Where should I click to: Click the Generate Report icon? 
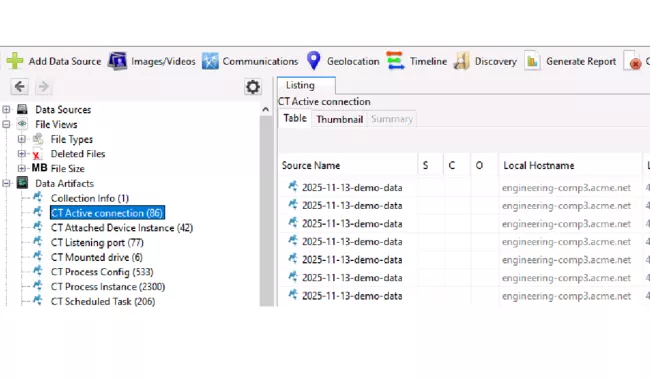click(x=532, y=61)
